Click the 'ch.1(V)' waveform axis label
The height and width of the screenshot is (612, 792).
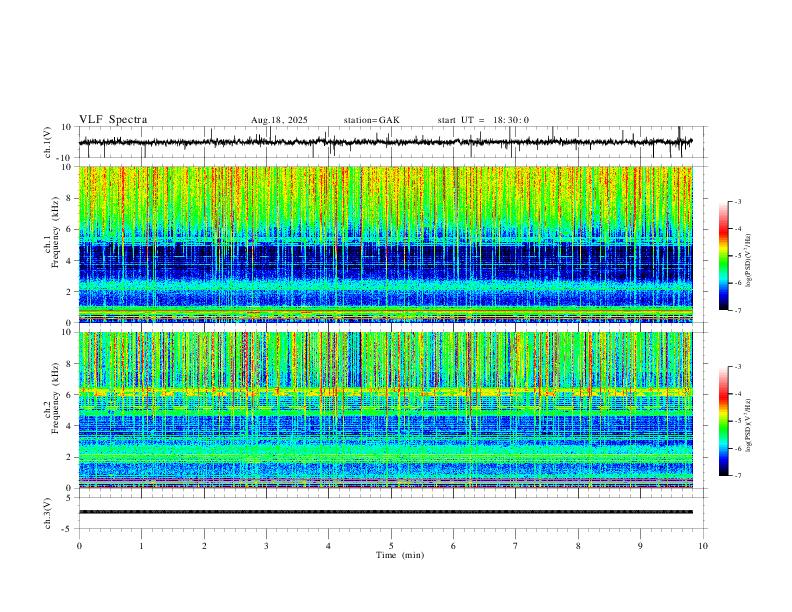[48, 142]
